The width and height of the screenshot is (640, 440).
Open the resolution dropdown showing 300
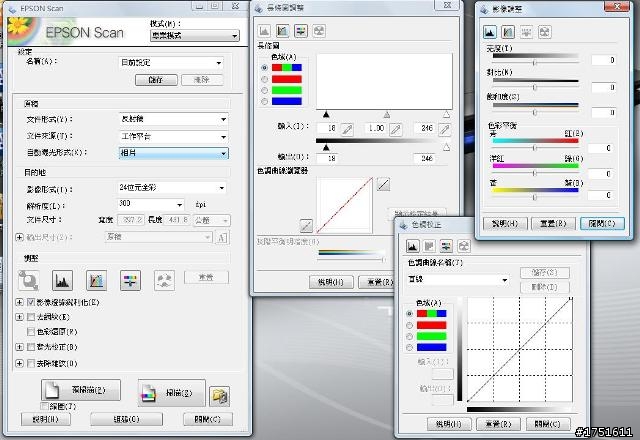(x=151, y=204)
